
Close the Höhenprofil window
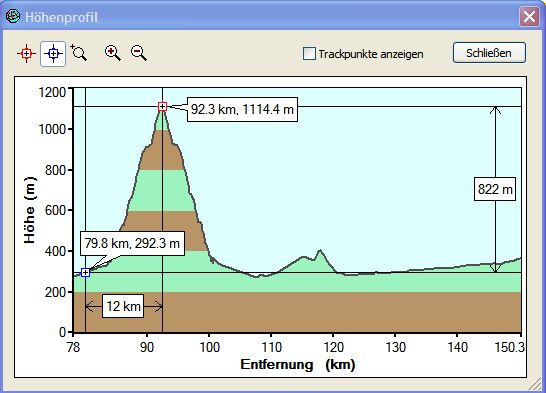coord(529,16)
